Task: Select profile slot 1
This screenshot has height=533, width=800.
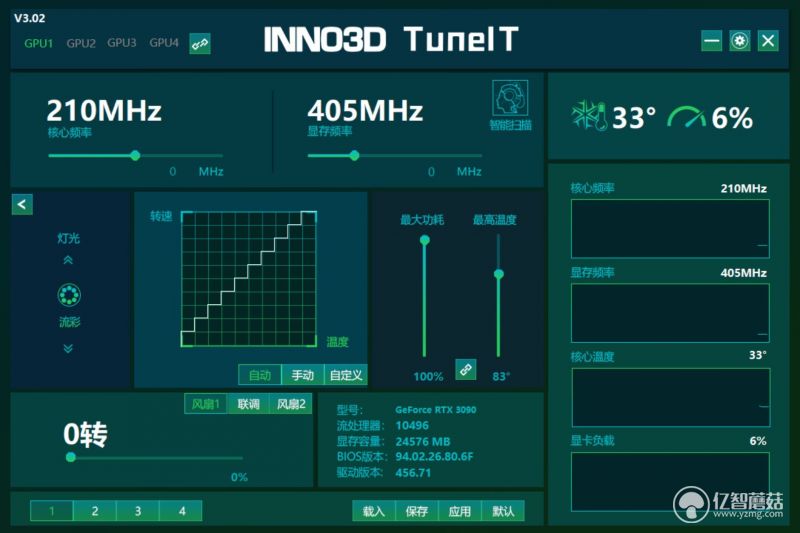Action: 52,511
